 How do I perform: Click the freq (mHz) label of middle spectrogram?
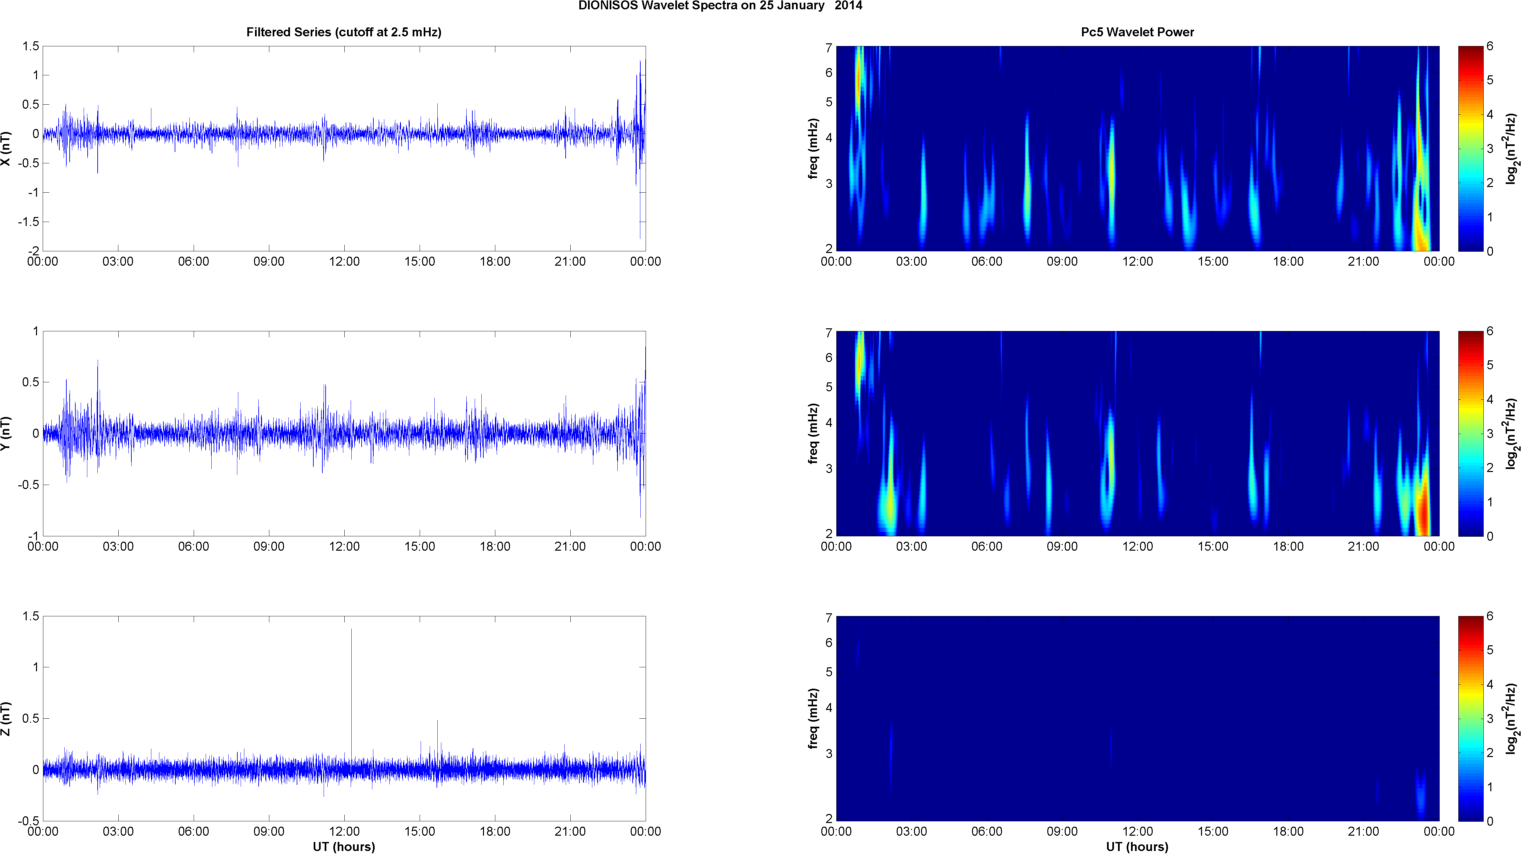(814, 433)
